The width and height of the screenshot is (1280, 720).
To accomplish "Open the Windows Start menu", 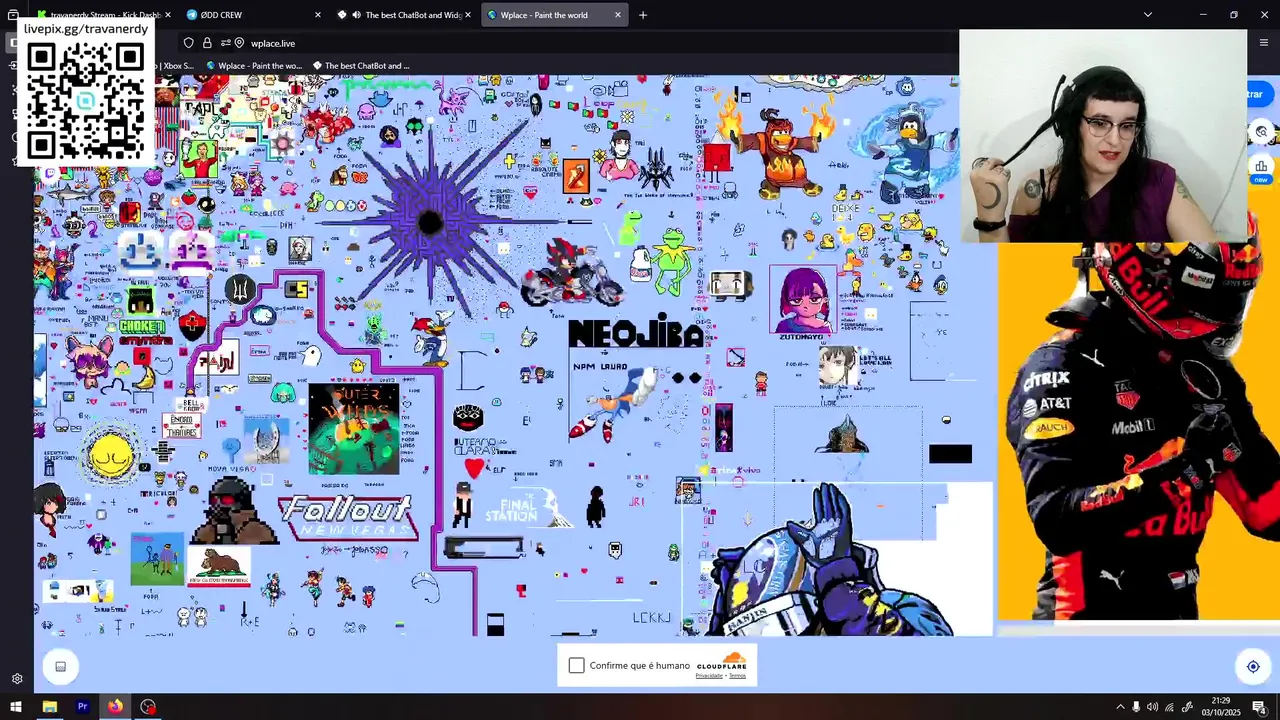I will click(15, 707).
